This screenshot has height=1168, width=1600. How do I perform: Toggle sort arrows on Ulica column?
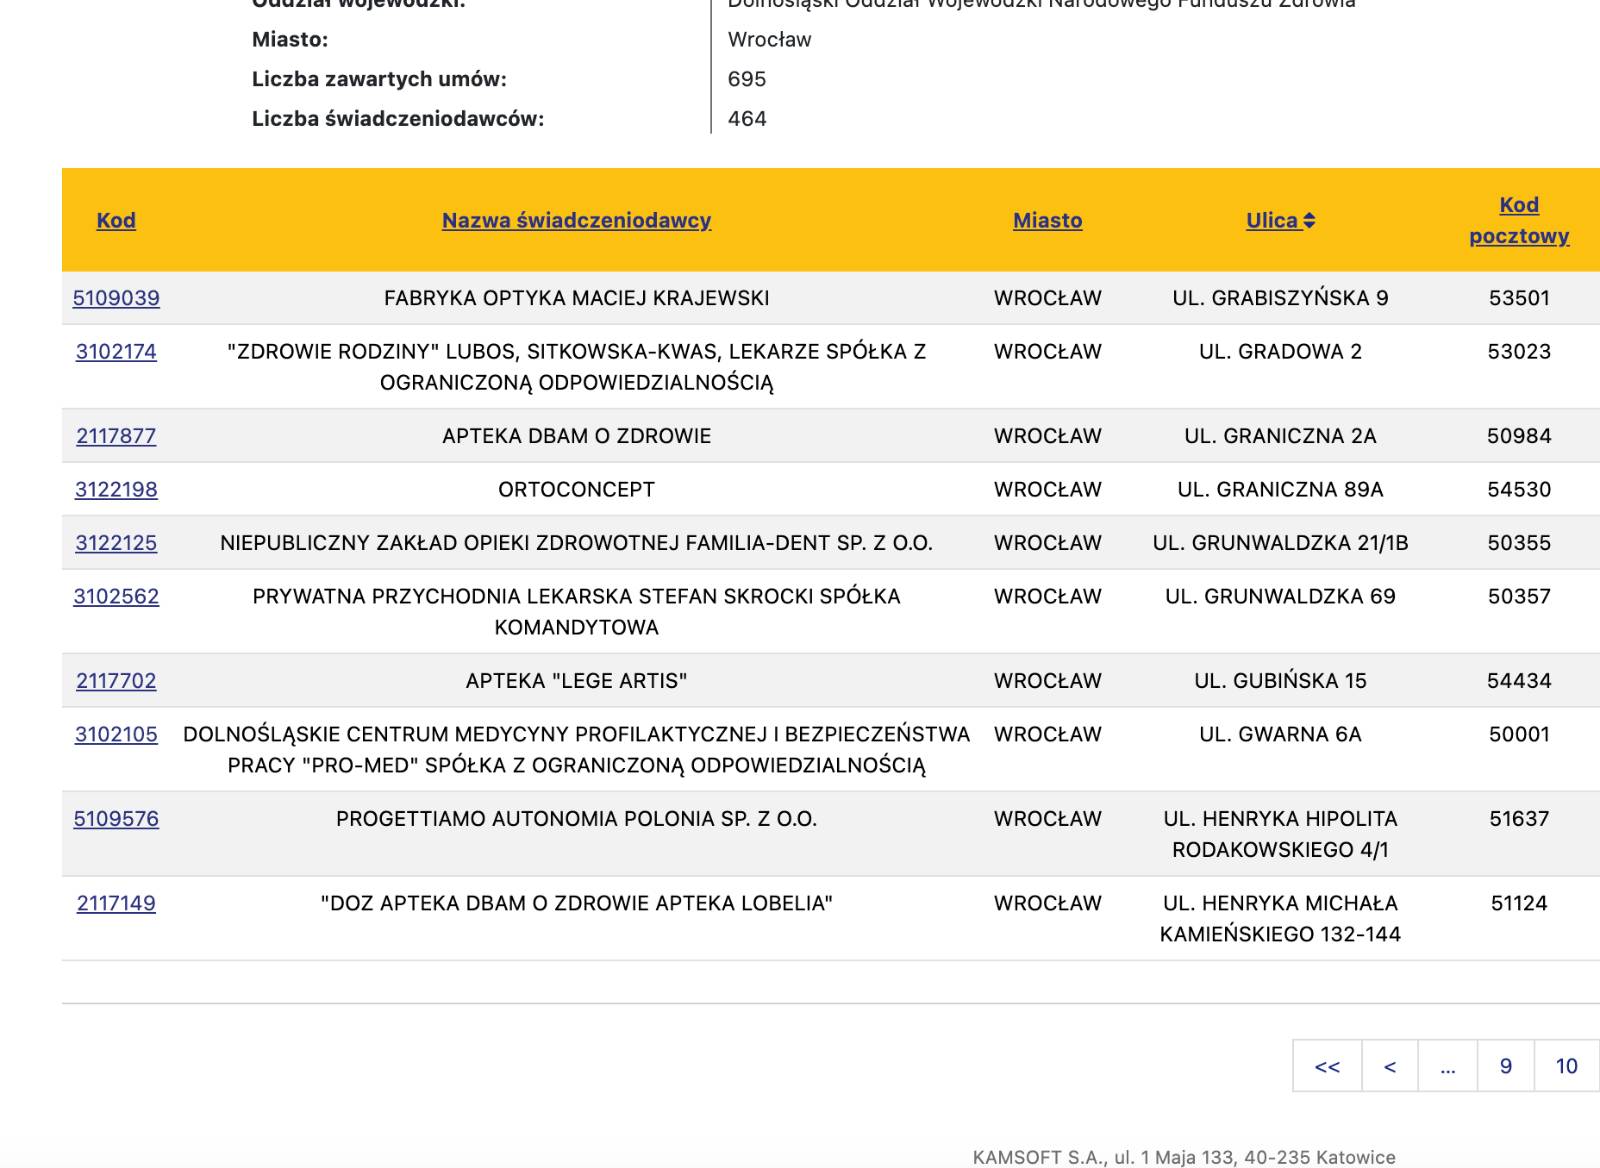(x=1309, y=221)
